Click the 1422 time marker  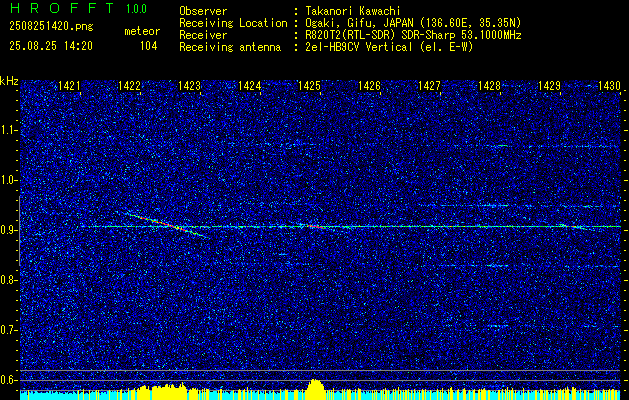(x=130, y=85)
